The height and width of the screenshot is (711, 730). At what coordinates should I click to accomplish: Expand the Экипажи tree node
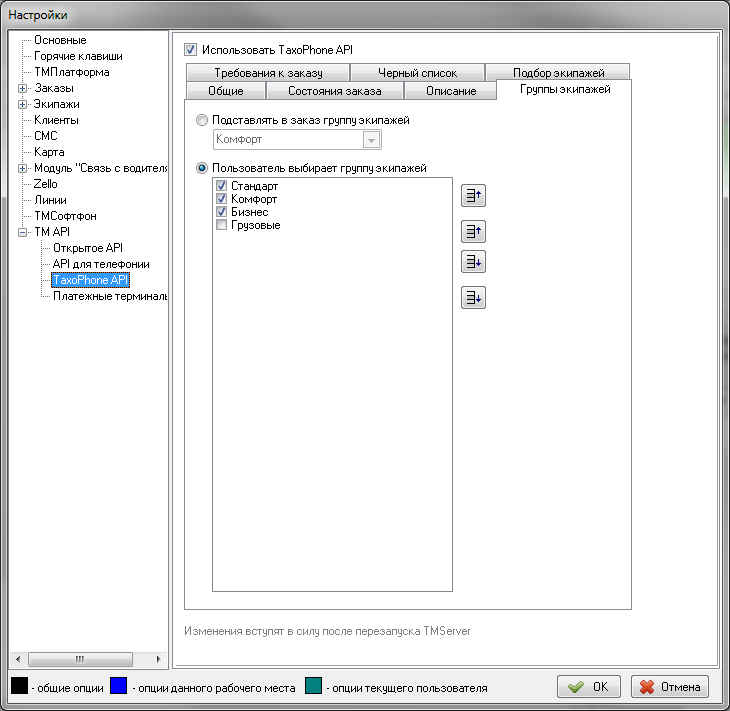22,104
